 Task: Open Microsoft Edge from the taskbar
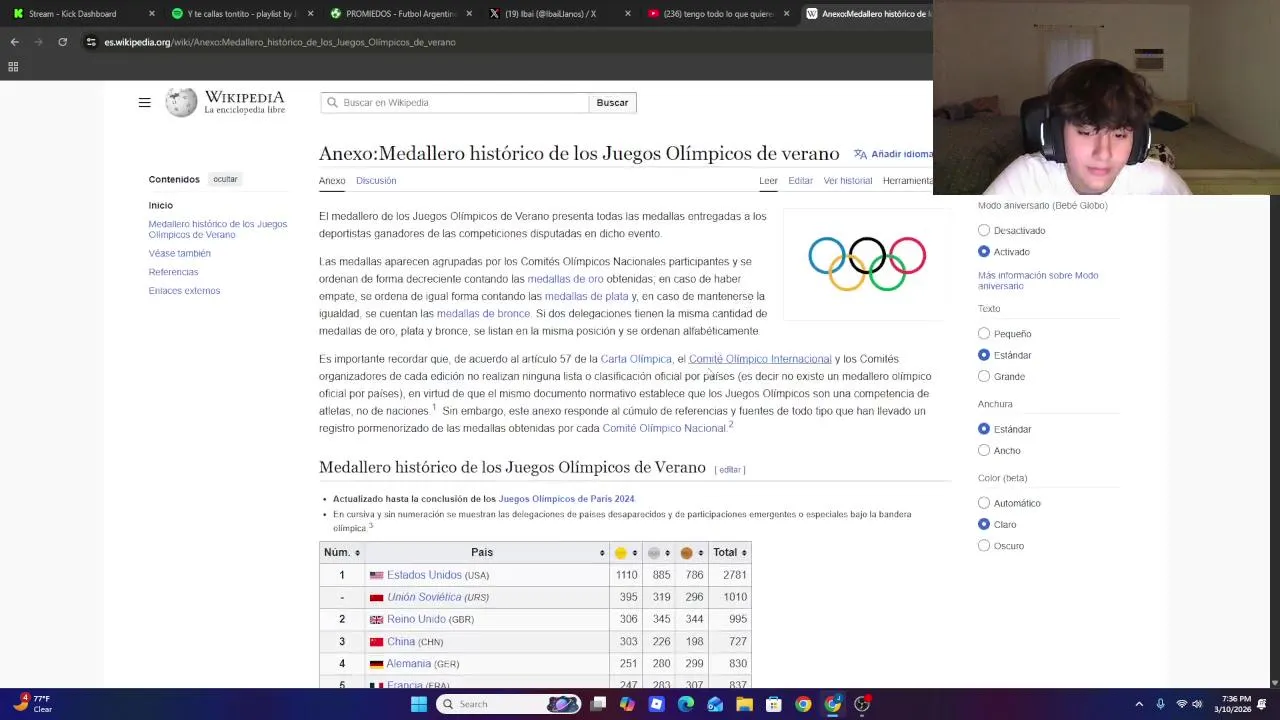pos(686,704)
